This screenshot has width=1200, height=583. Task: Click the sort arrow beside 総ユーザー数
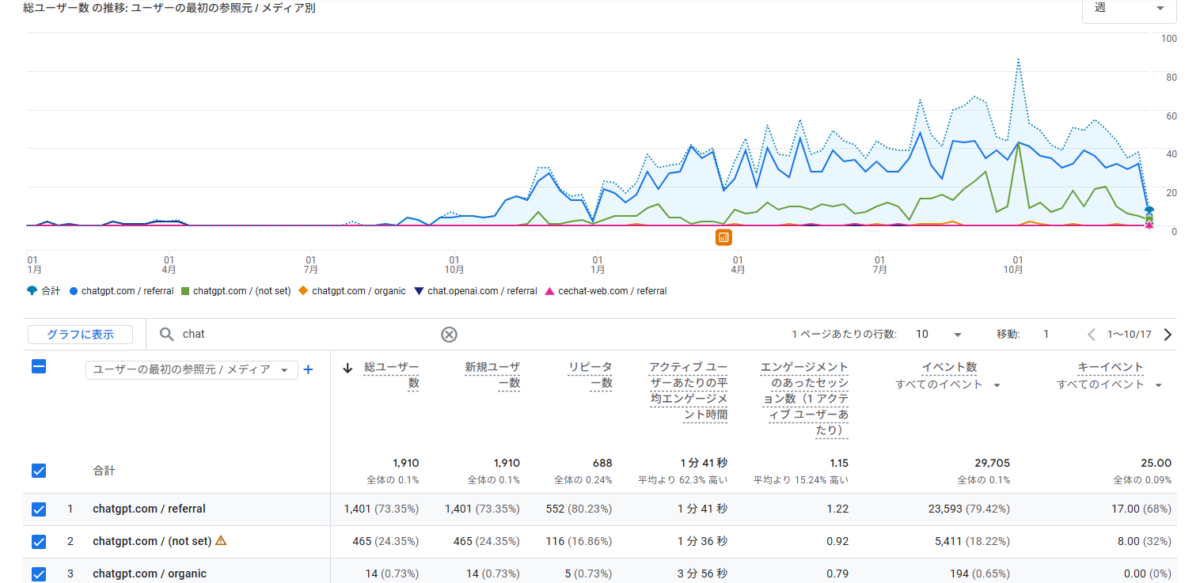348,368
